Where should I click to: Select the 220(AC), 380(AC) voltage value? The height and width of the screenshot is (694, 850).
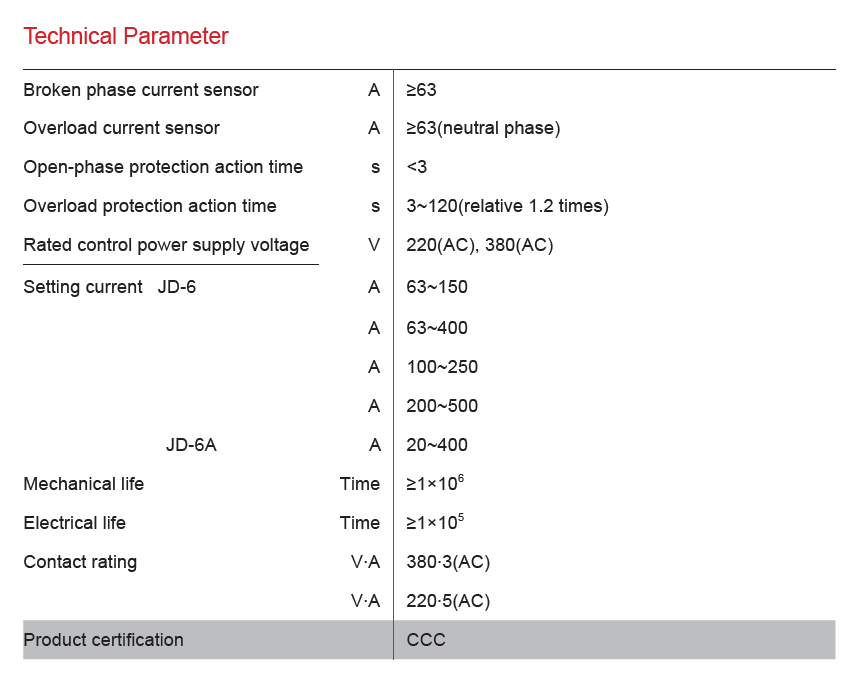479,245
